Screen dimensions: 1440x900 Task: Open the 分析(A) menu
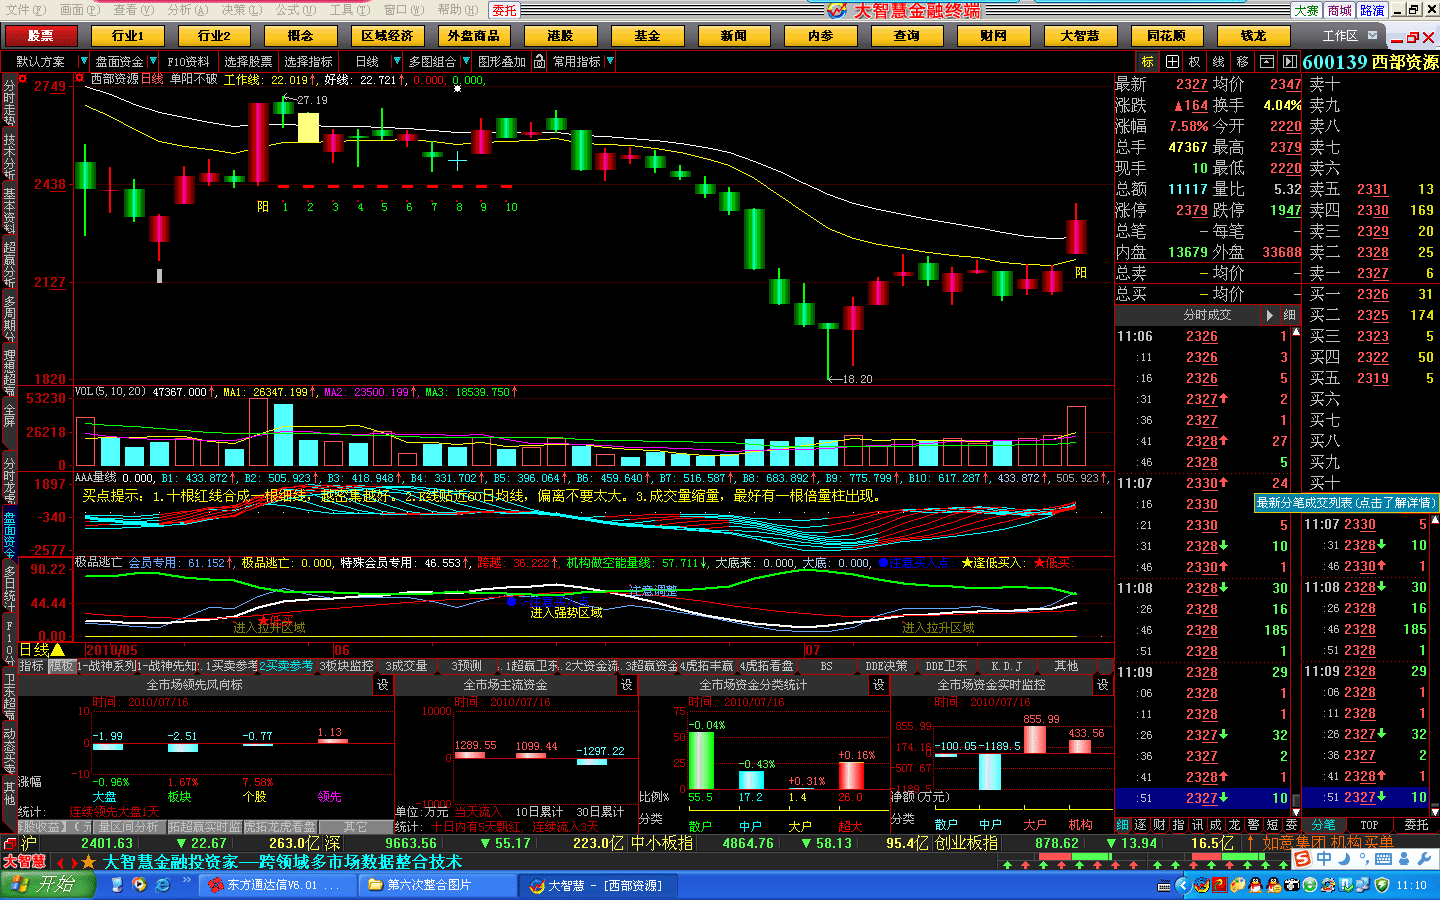[x=187, y=10]
